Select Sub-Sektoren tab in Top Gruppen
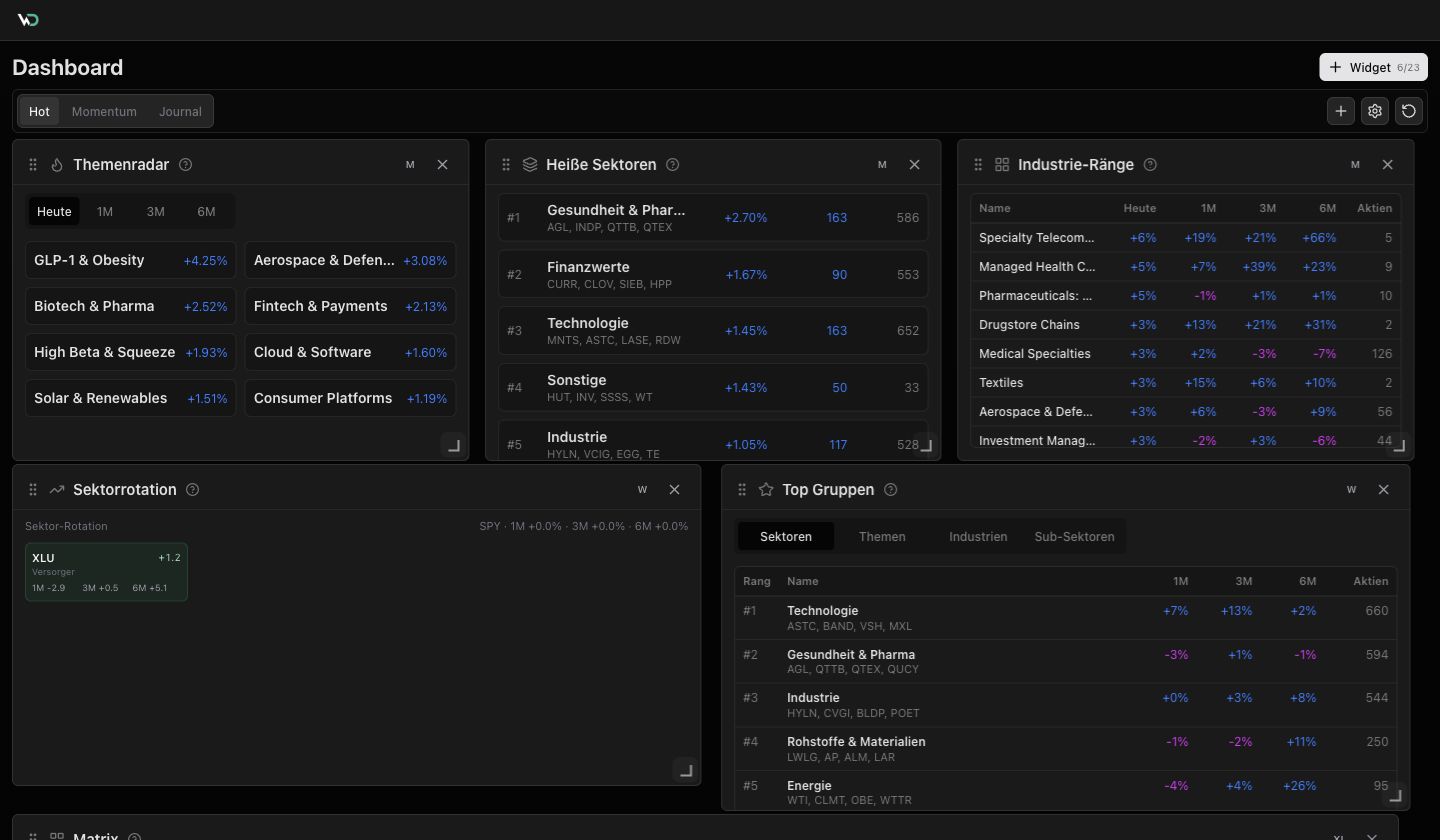The height and width of the screenshot is (840, 1440). pos(1074,536)
